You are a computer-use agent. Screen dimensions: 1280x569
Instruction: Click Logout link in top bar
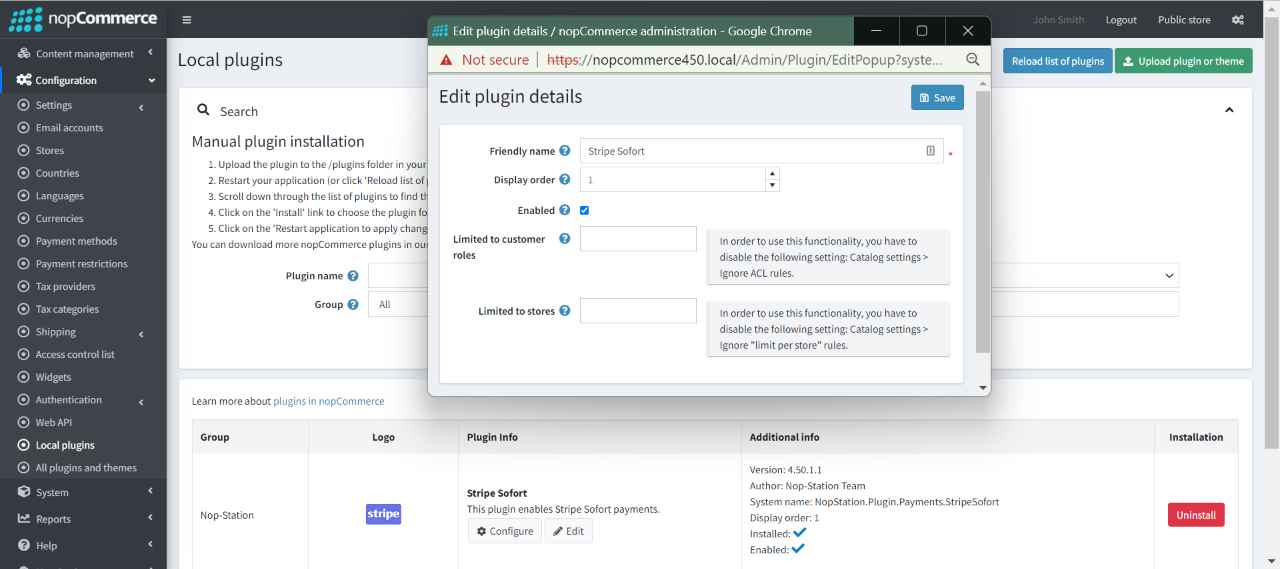click(x=1121, y=20)
